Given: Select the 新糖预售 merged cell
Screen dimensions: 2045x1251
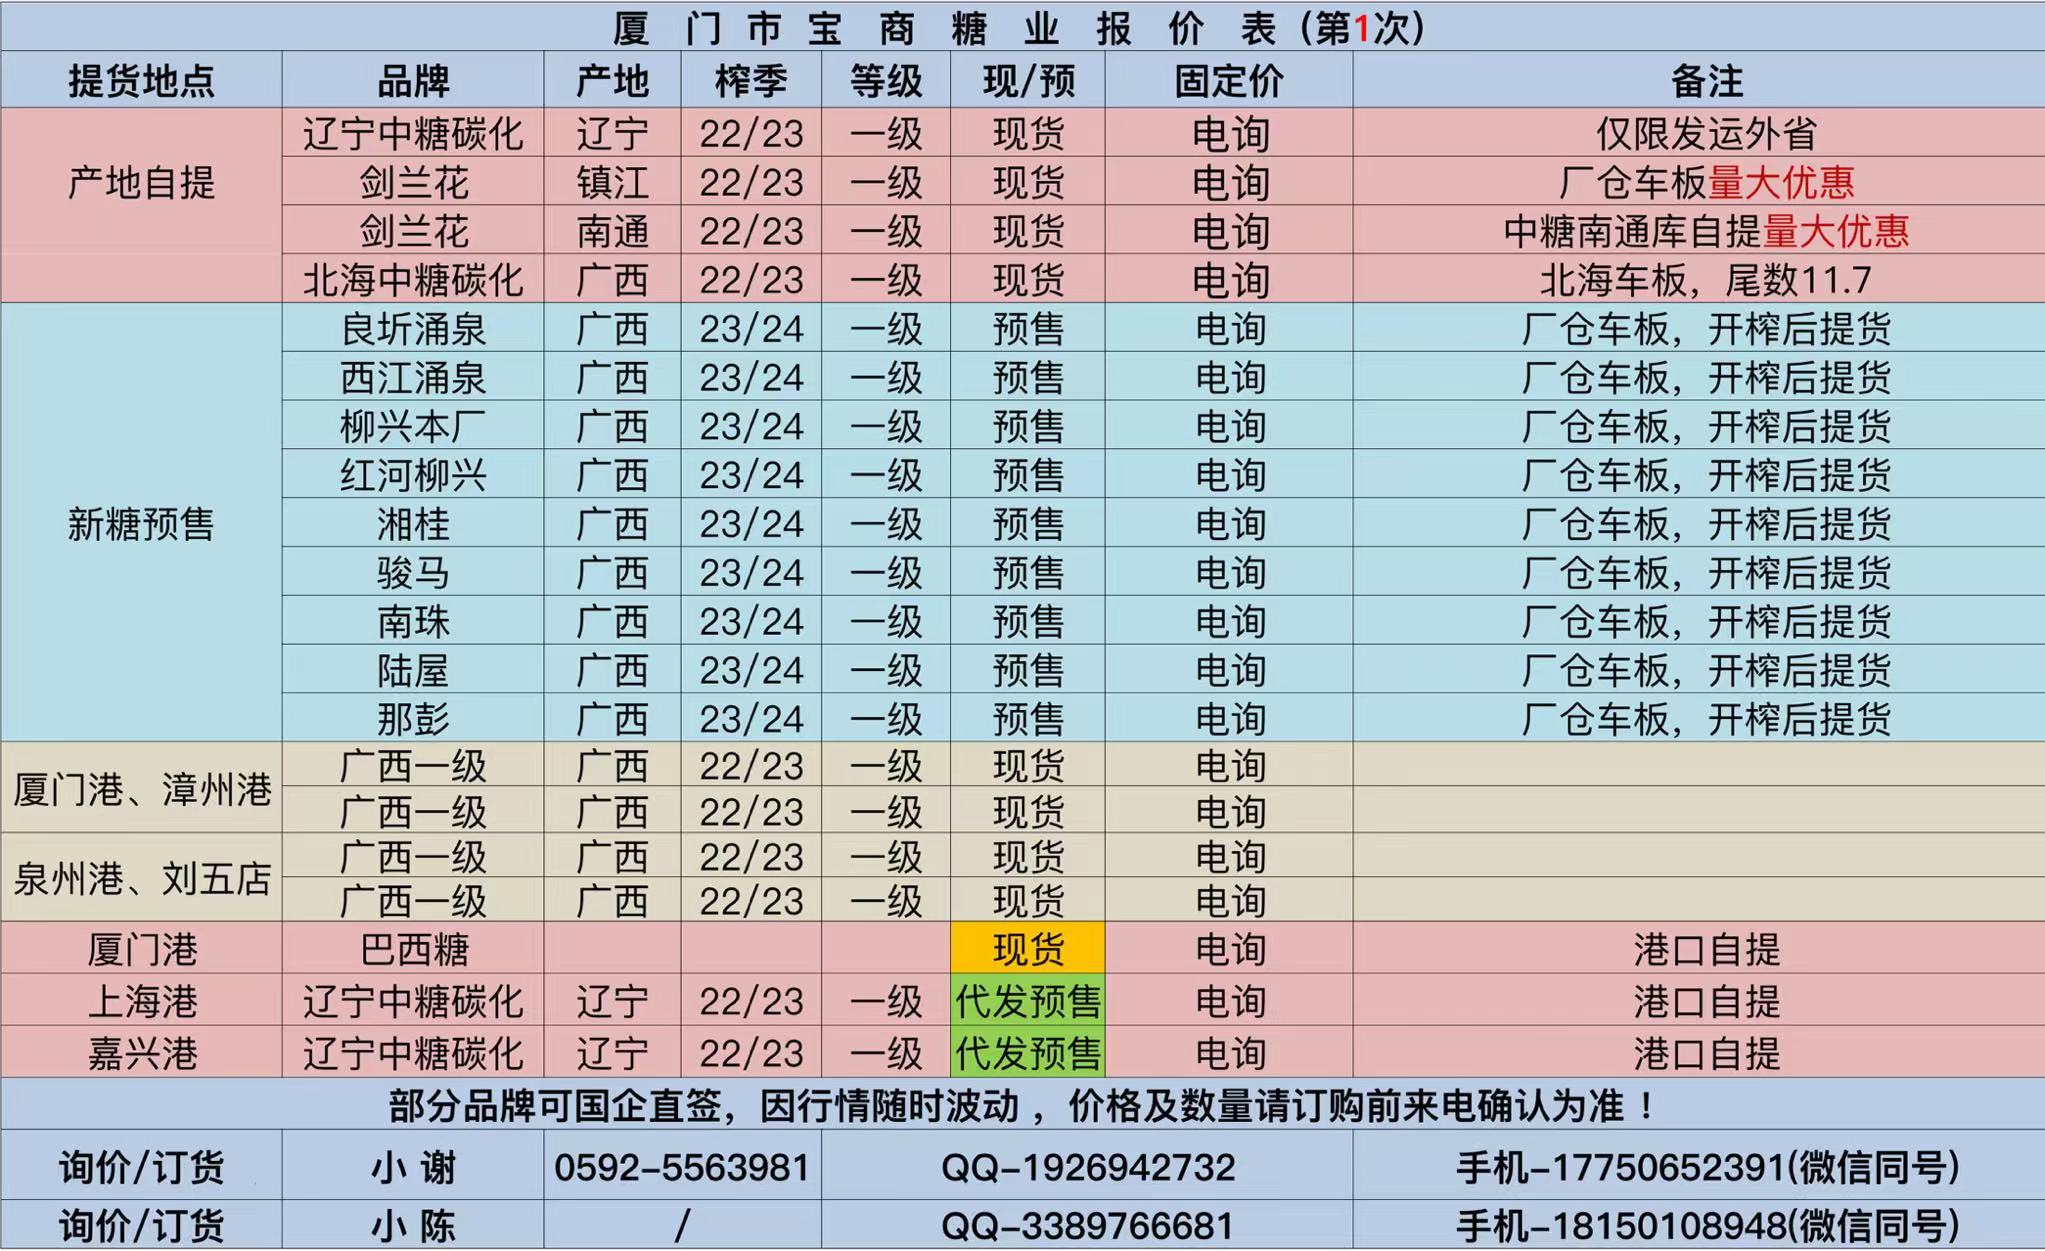Looking at the screenshot, I should (141, 523).
